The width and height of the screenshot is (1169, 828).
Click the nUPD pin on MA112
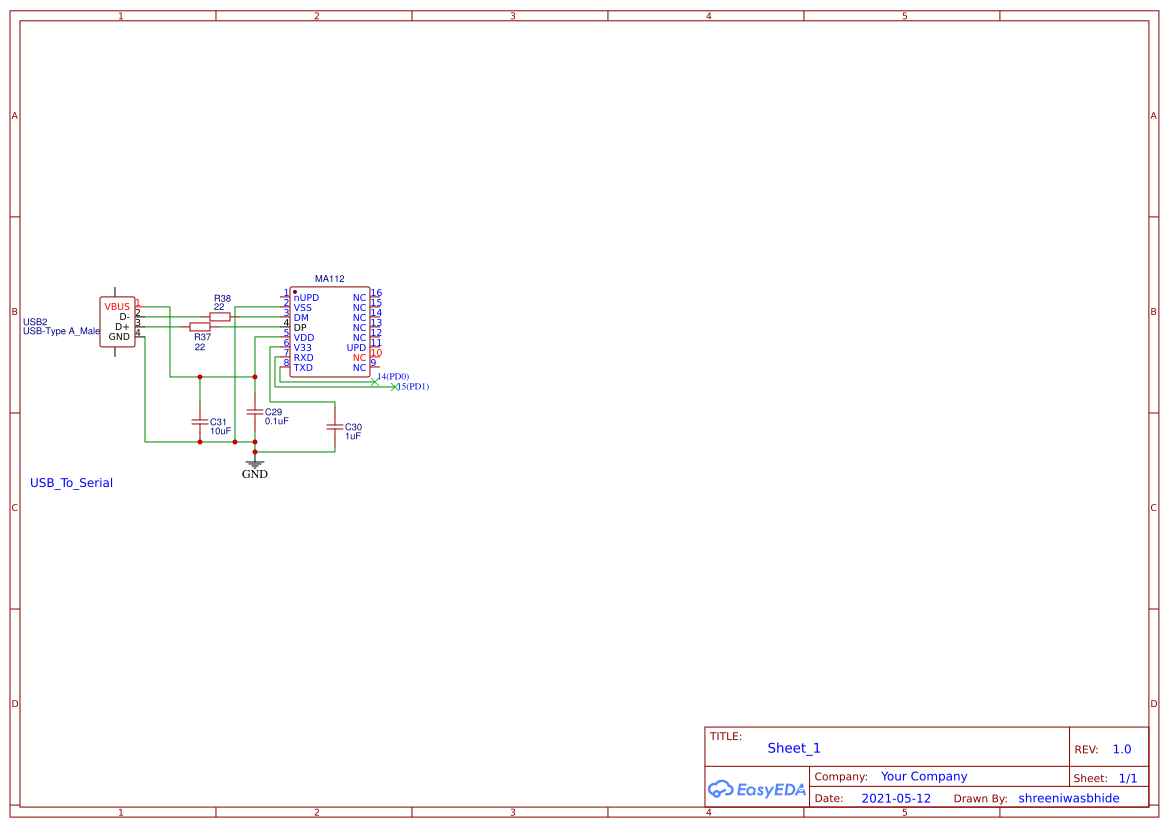click(x=305, y=297)
